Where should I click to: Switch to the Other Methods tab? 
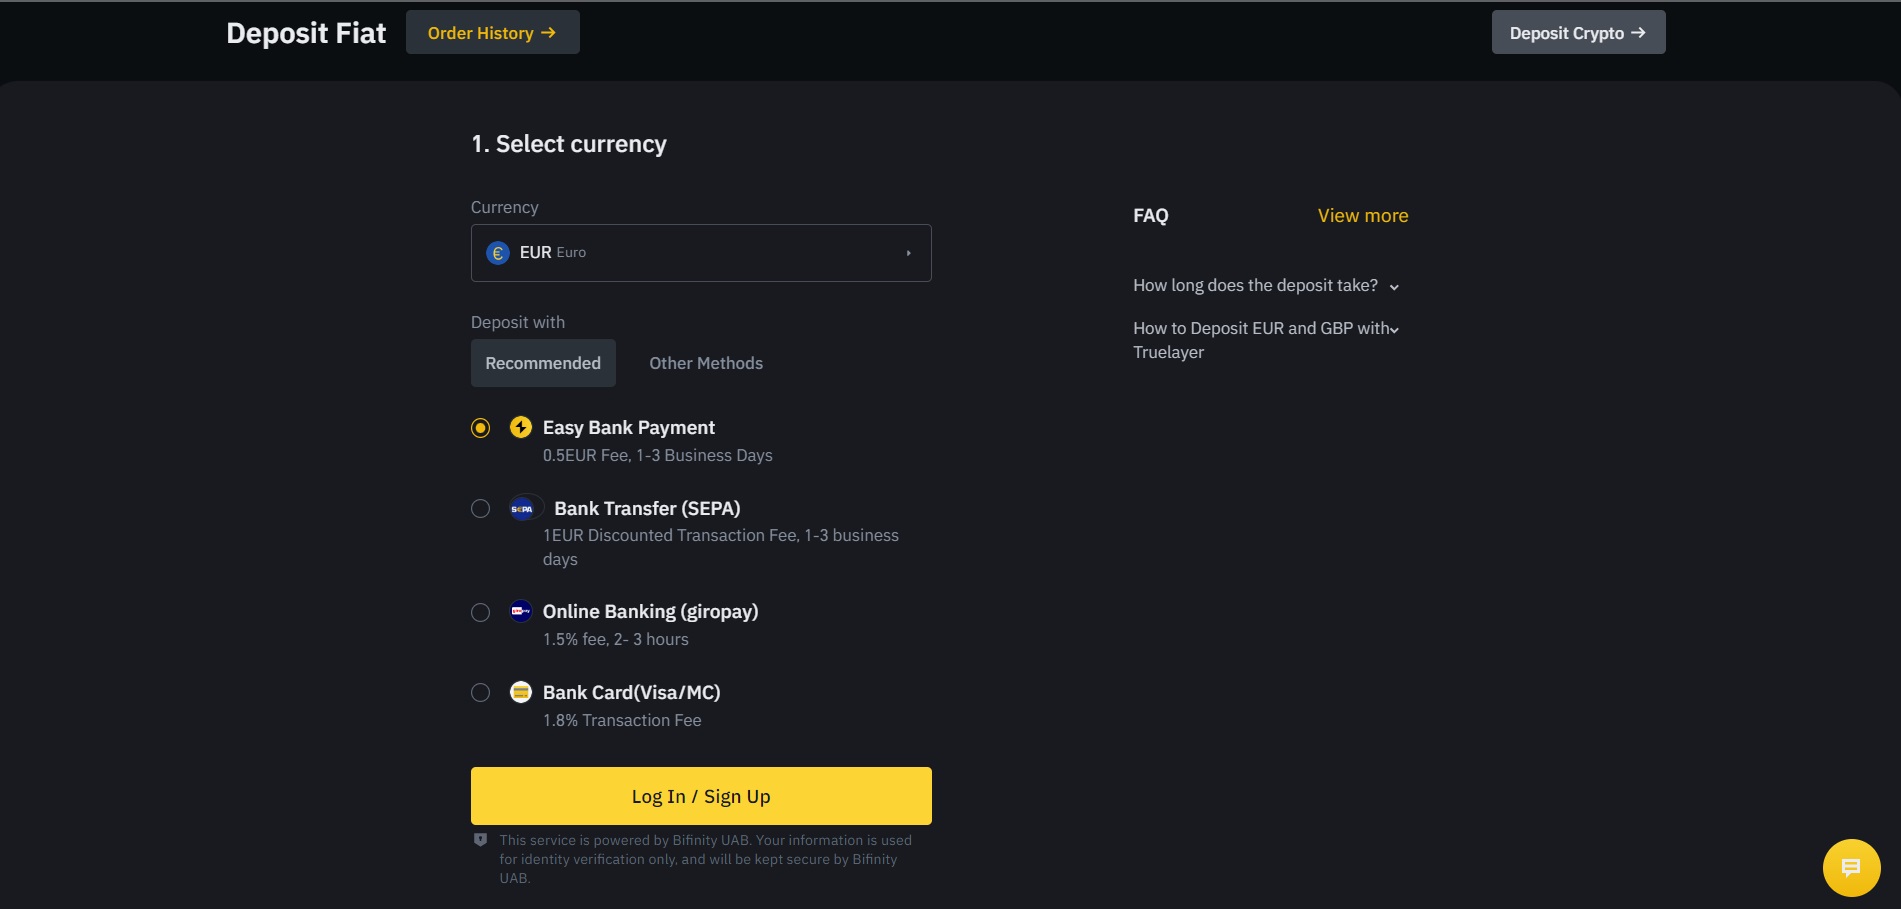706,363
